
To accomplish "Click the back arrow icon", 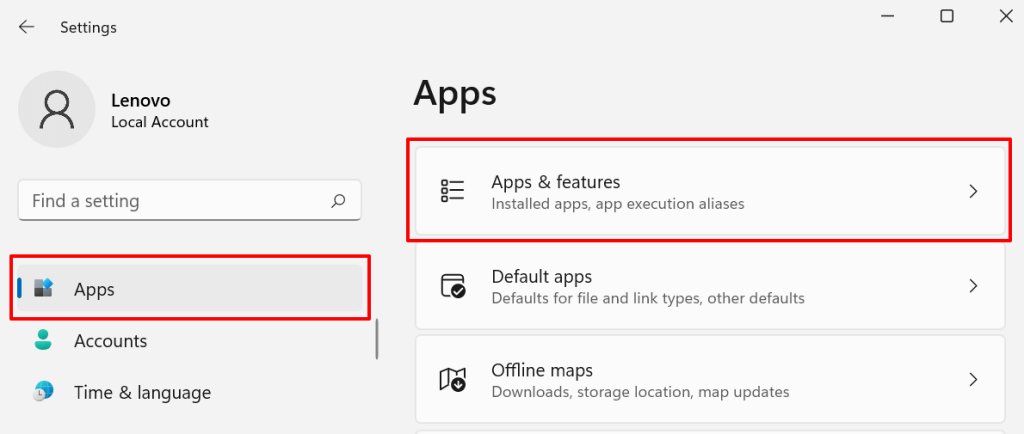I will click(x=26, y=27).
